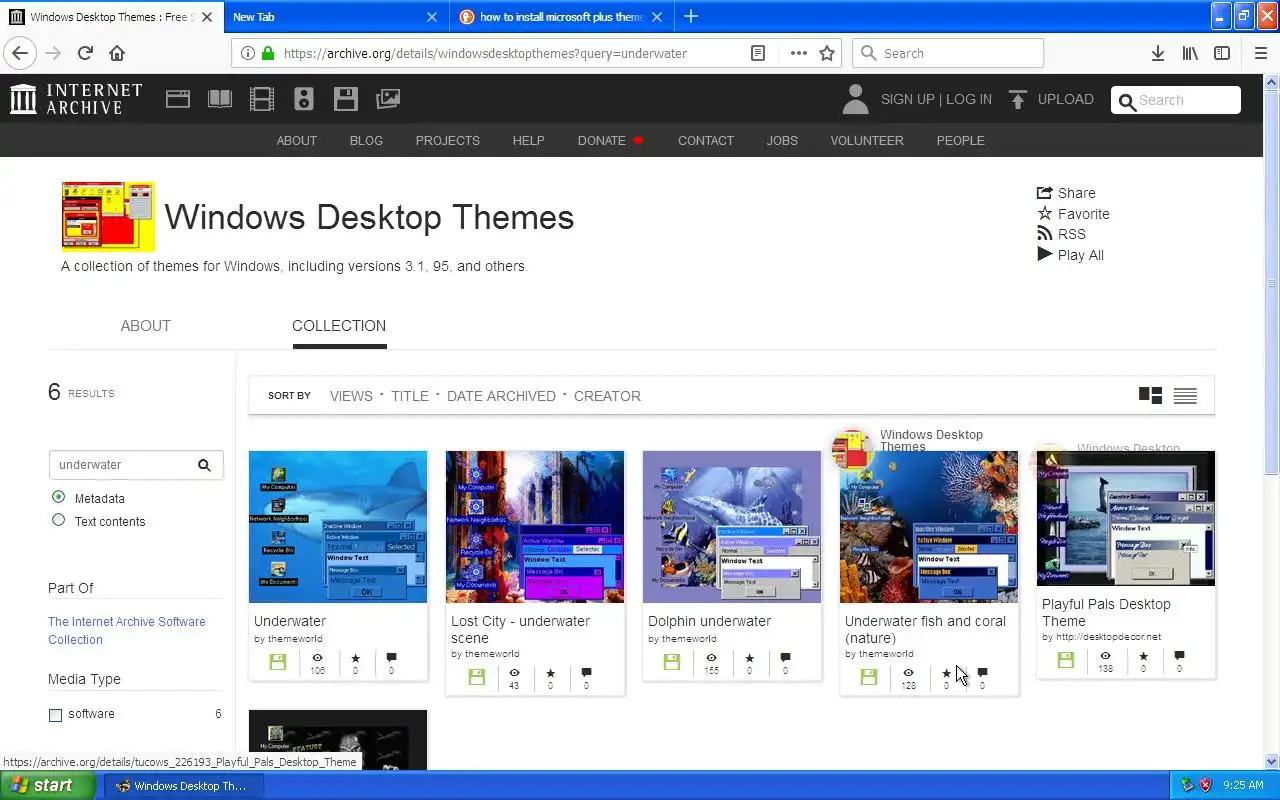Go to the browser home page icon
1280x800 pixels.
click(117, 53)
